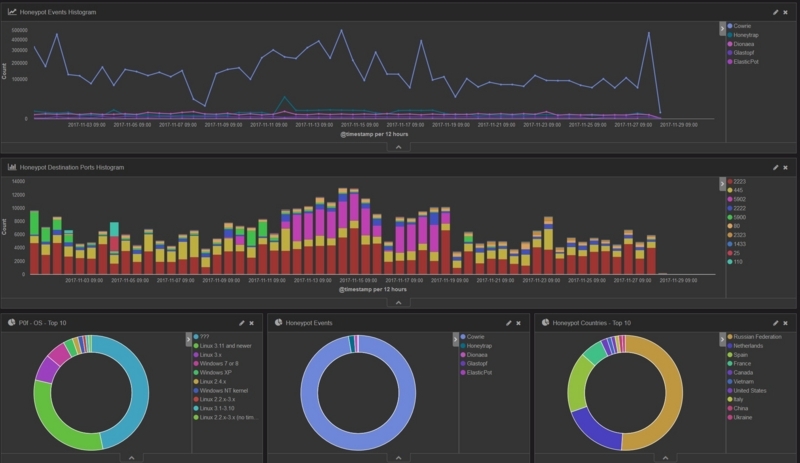Collapse spy panel under Honeypot Events Histogram
The width and height of the screenshot is (800, 463).
click(398, 147)
